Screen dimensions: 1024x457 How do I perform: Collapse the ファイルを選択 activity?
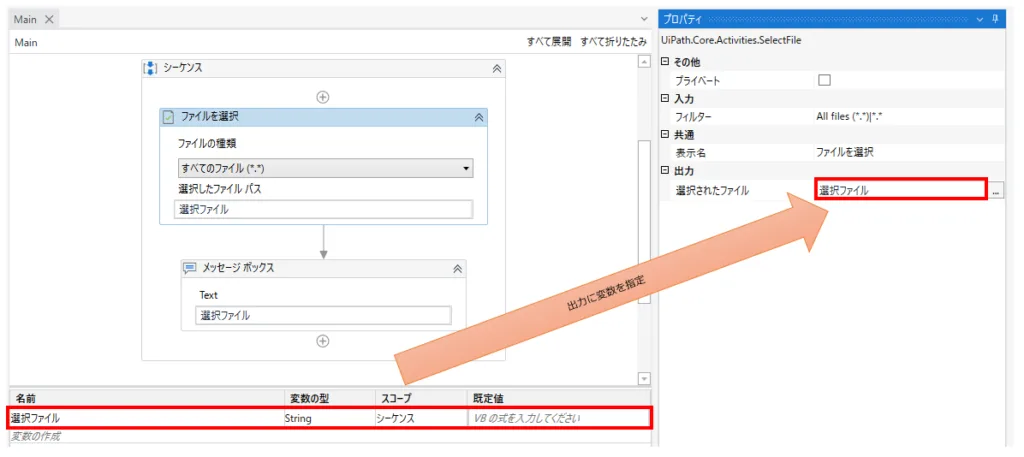point(479,117)
